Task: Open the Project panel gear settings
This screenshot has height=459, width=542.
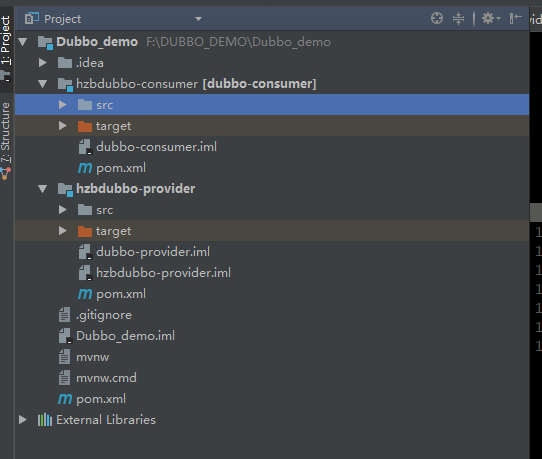Action: 491,18
